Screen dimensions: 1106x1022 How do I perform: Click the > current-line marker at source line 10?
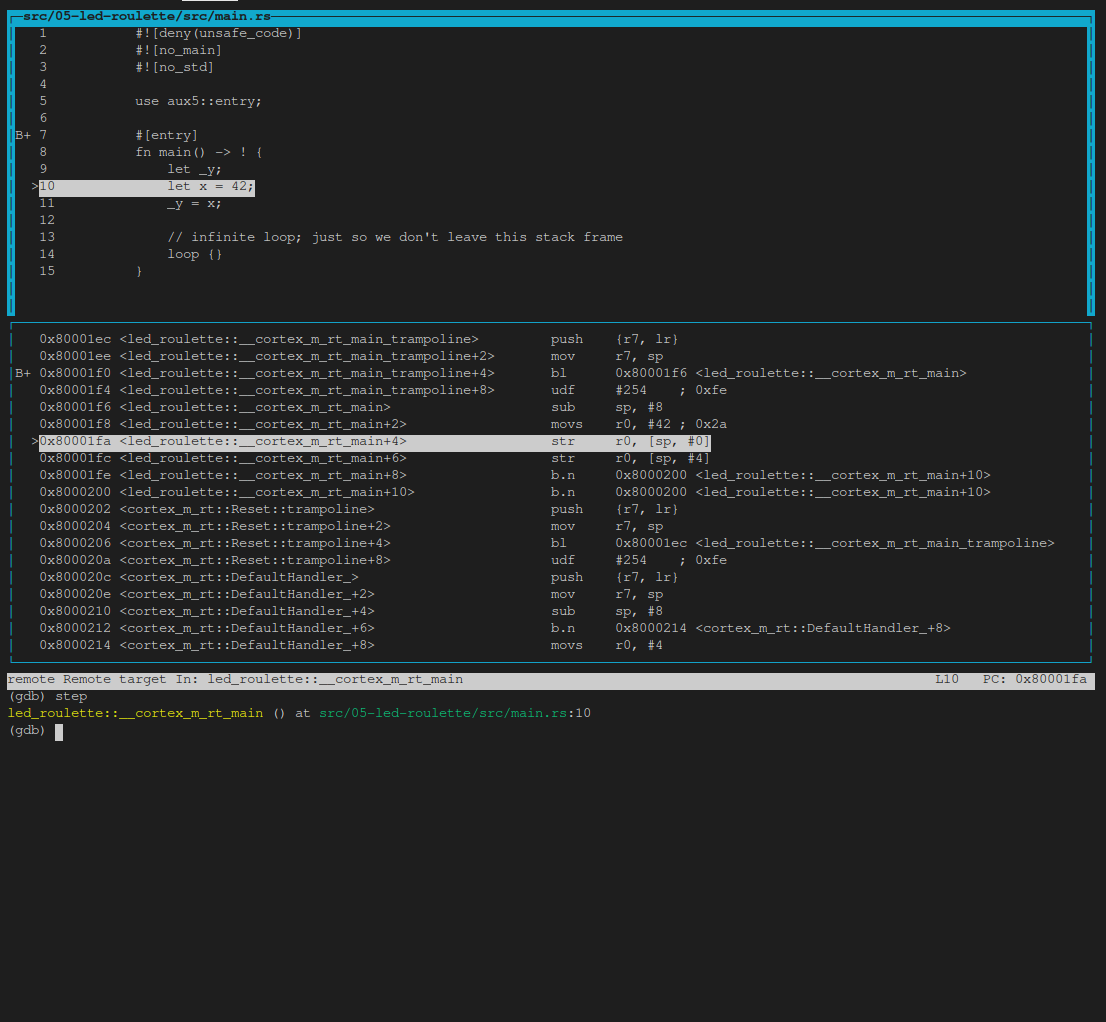[35, 186]
